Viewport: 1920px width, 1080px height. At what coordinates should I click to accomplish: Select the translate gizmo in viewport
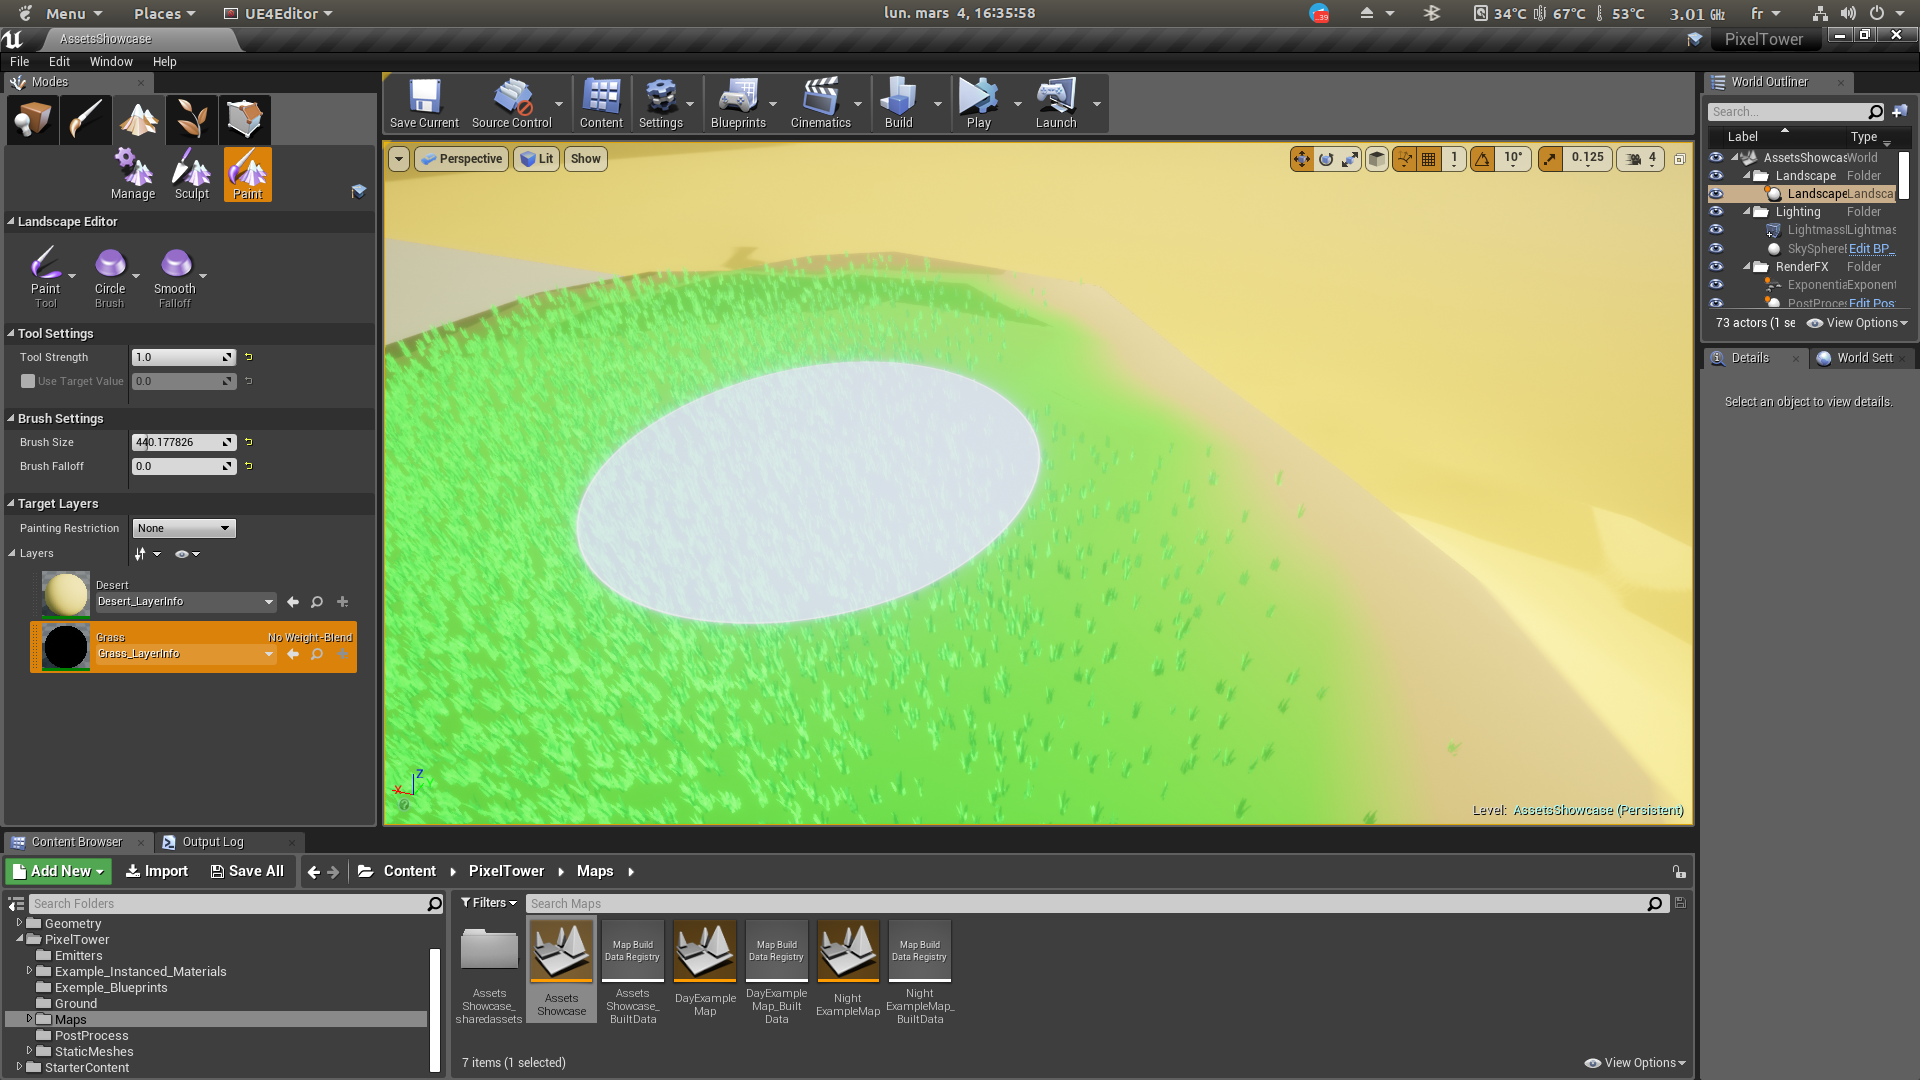[1302, 159]
